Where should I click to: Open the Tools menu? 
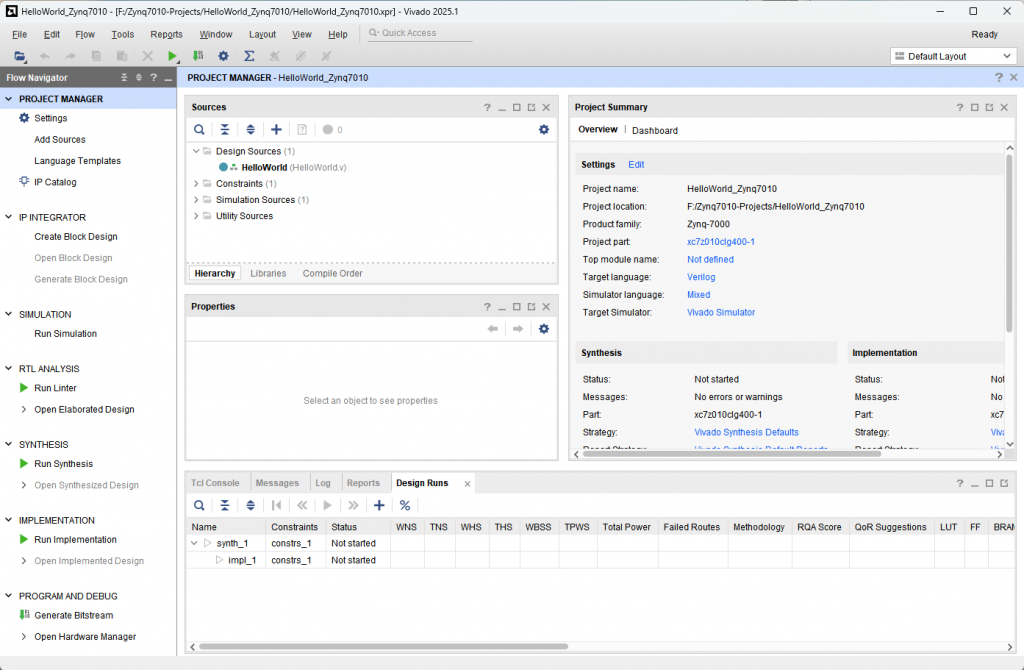pos(122,34)
